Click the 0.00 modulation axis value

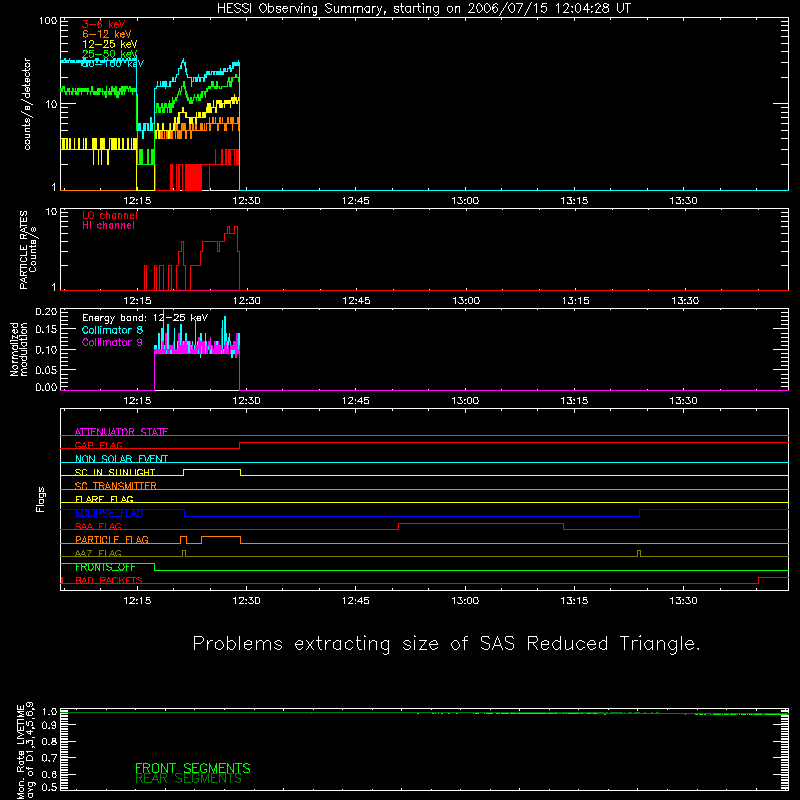point(46,387)
